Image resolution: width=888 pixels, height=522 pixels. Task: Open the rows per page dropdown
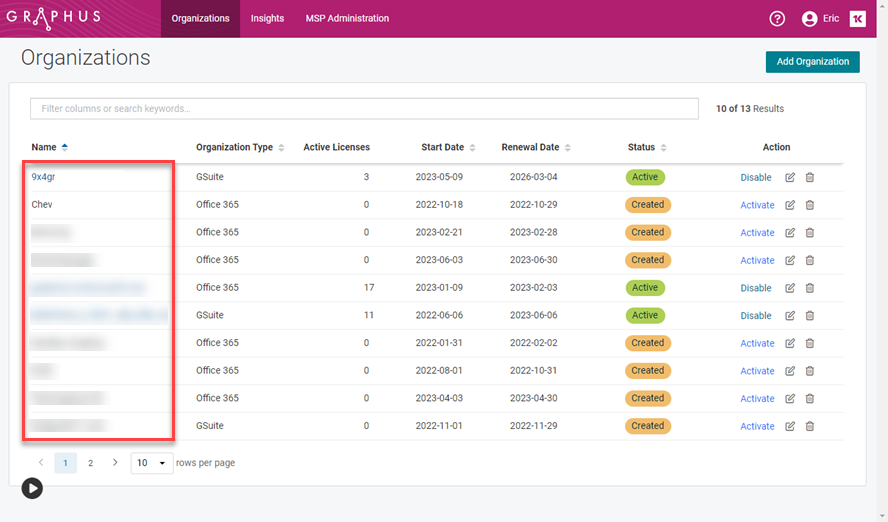[x=152, y=463]
